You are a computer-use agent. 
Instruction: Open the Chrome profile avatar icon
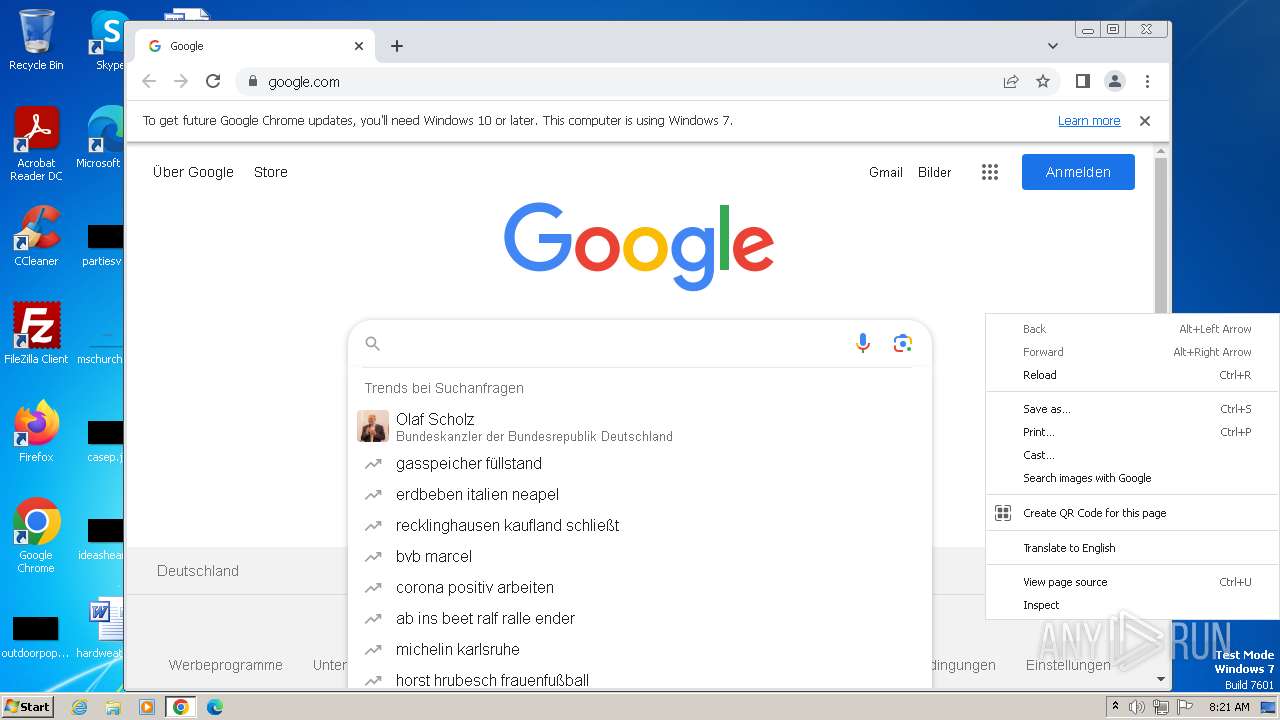tap(1115, 81)
